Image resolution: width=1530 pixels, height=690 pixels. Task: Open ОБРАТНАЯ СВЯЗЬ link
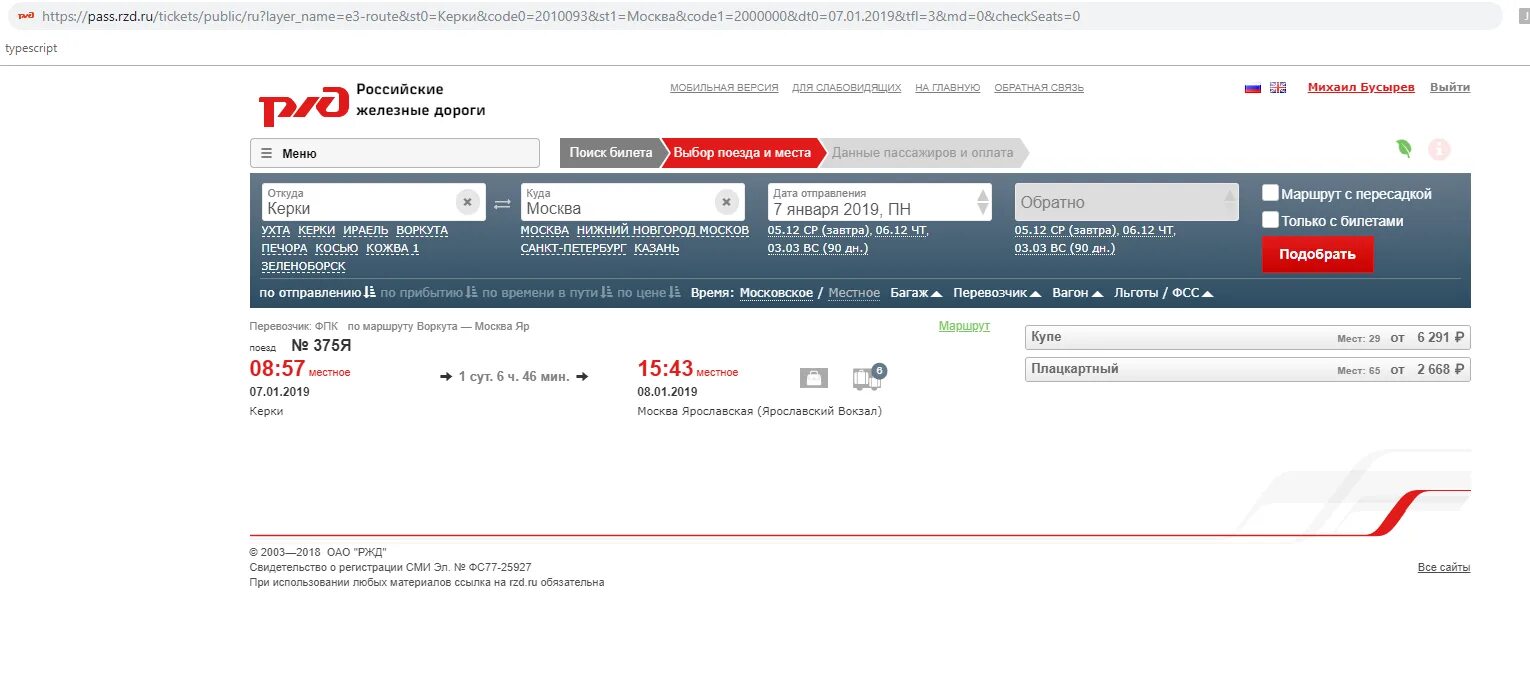1039,88
